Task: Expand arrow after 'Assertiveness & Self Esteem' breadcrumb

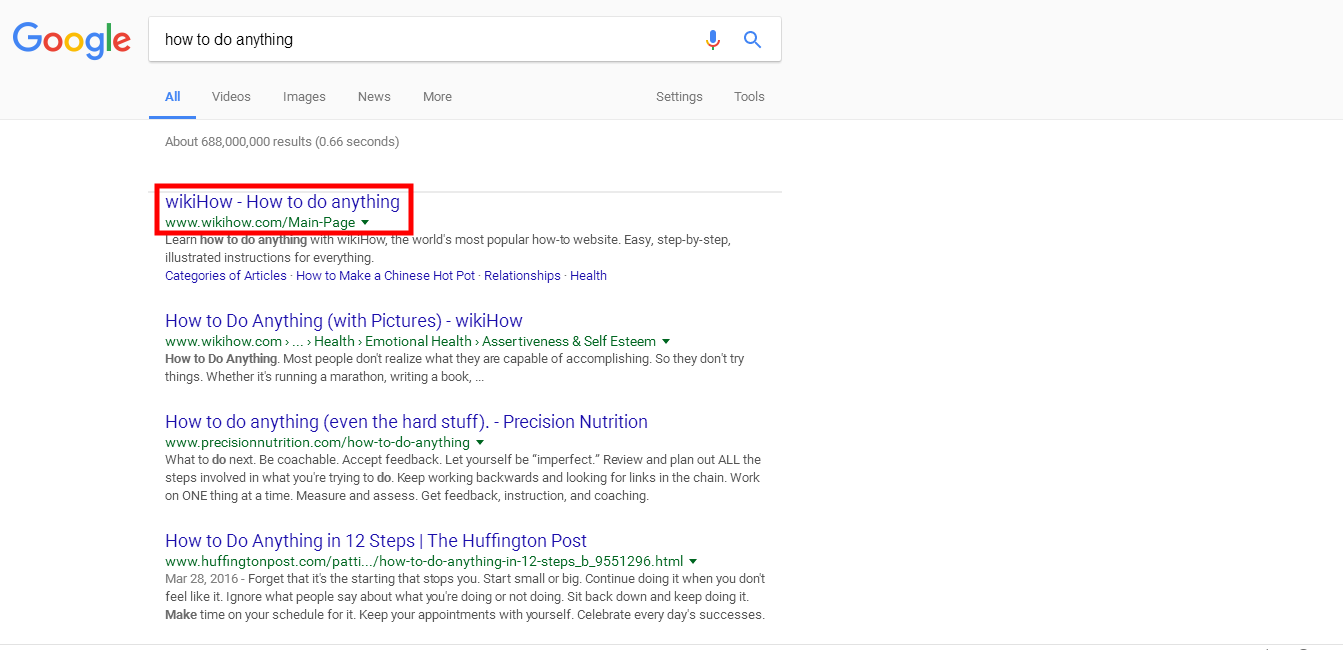Action: (666, 341)
